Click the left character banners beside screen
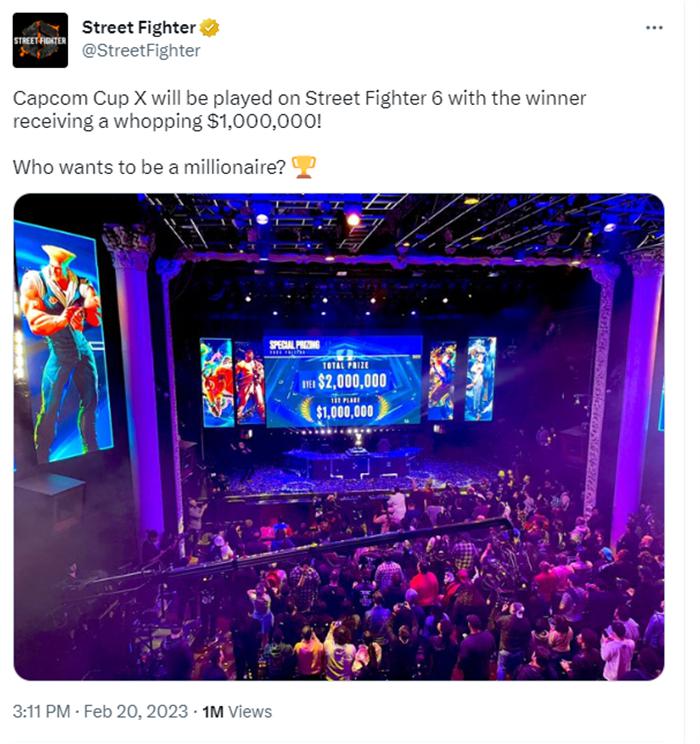700x744 pixels. [x=233, y=382]
